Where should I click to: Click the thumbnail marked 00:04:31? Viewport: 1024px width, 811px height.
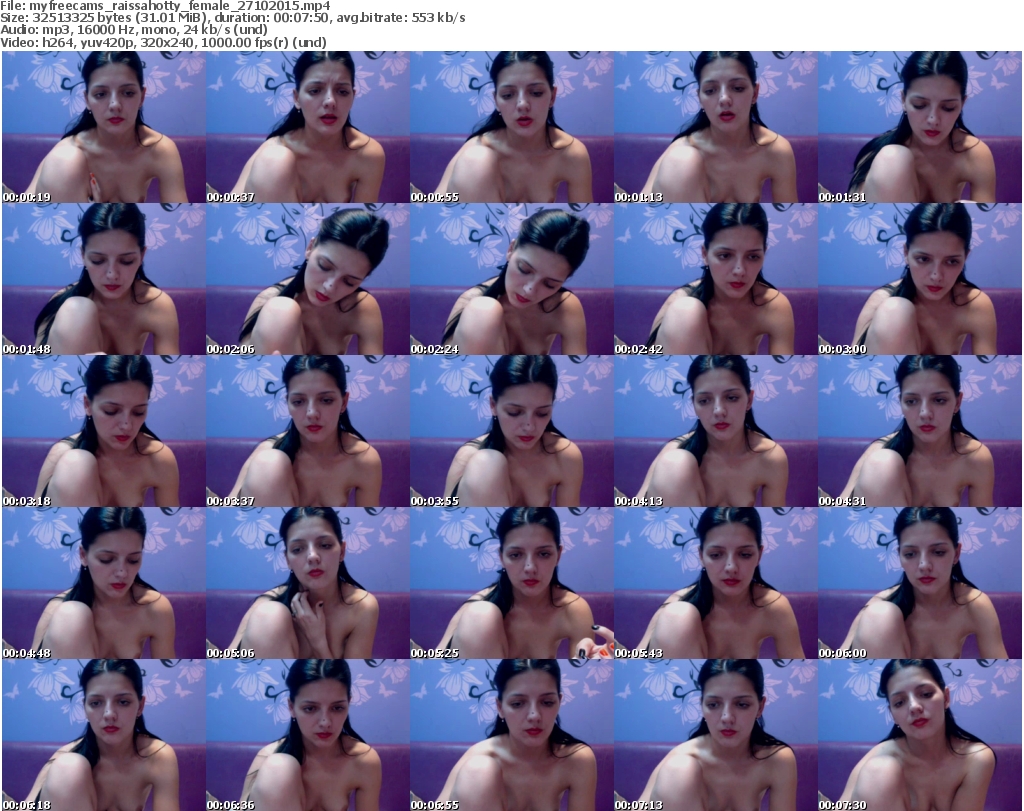(x=920, y=431)
